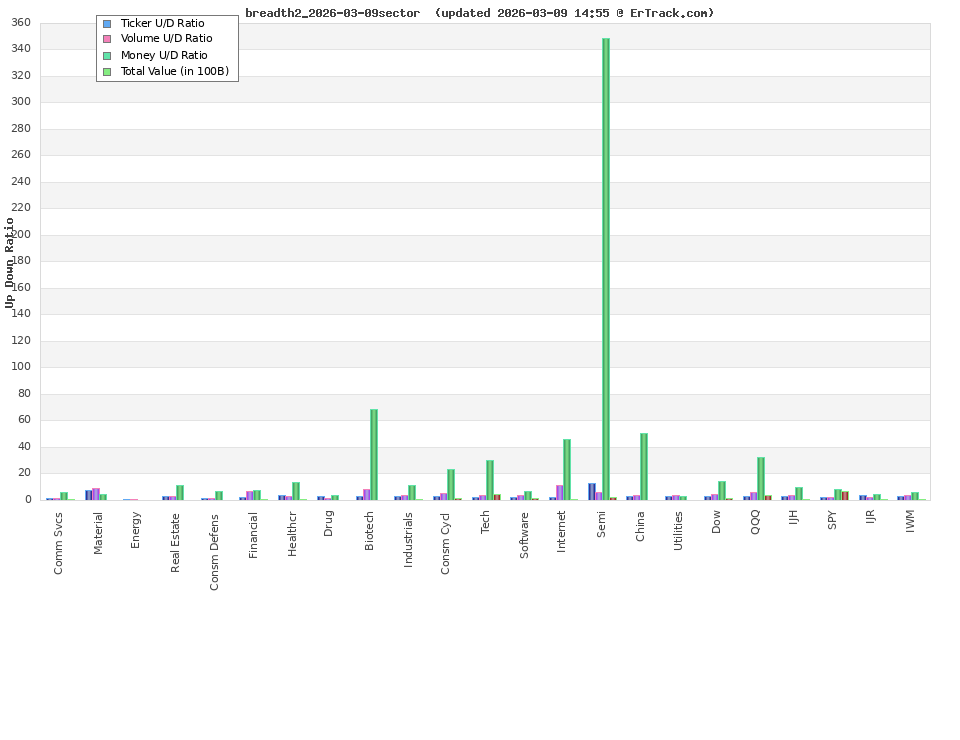This screenshot has width=960, height=740.
Task: Click the Ticker U/D Ratio legend swatch
Action: point(106,22)
